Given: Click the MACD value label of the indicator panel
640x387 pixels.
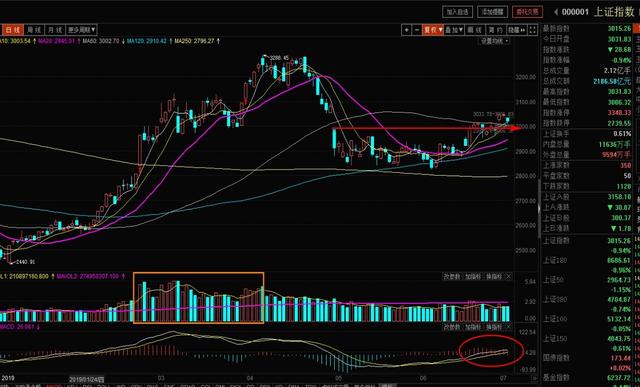Looking at the screenshot, I should coord(18,327).
